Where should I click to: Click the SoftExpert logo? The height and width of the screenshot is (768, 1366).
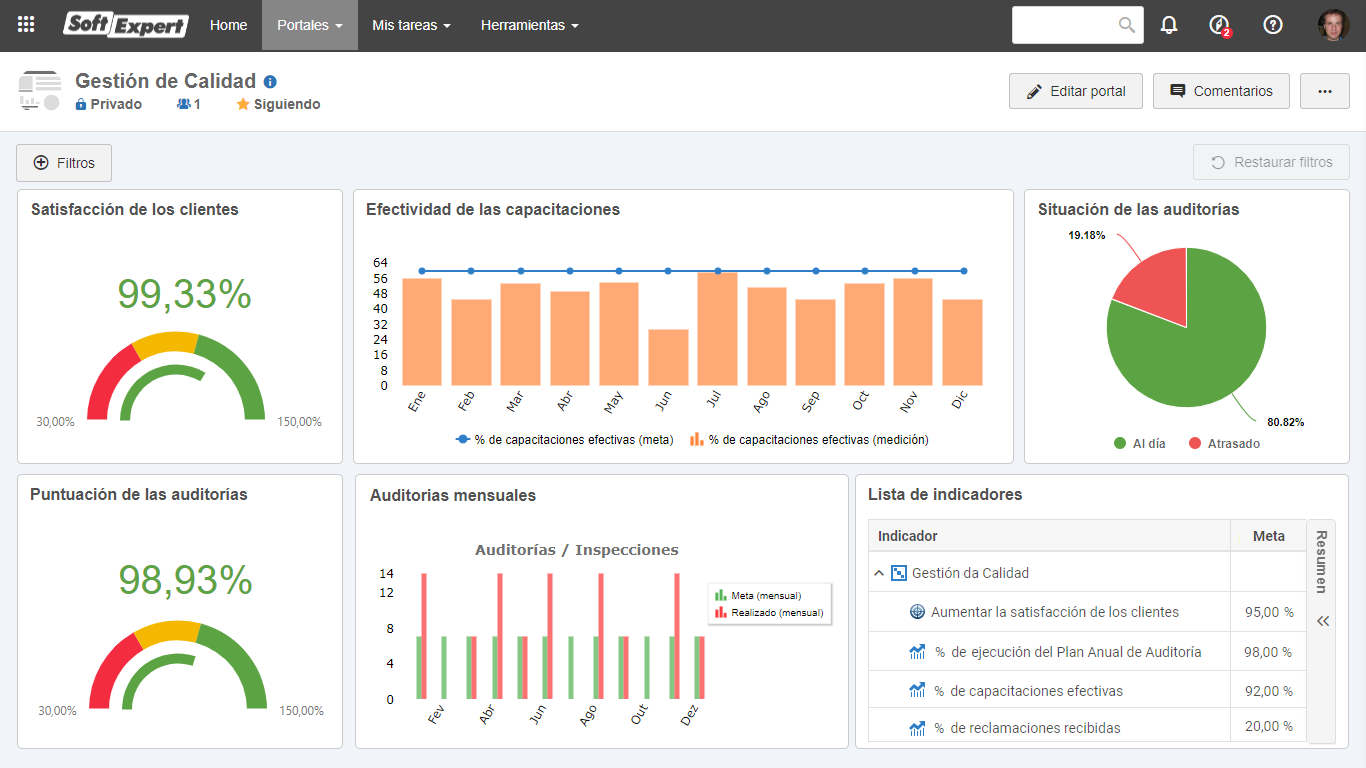[126, 25]
